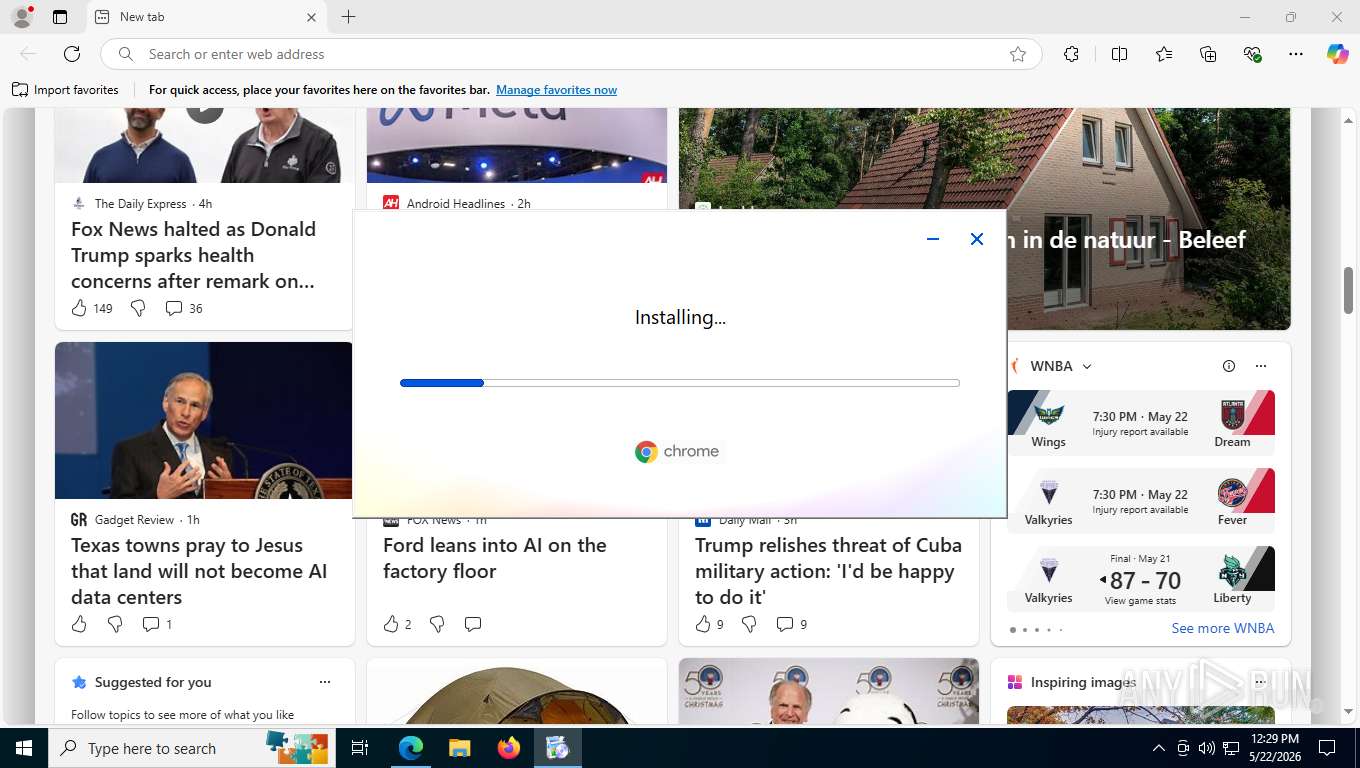This screenshot has width=1360, height=768.
Task: Open Browser essentials heart icon
Action: click(x=1252, y=54)
